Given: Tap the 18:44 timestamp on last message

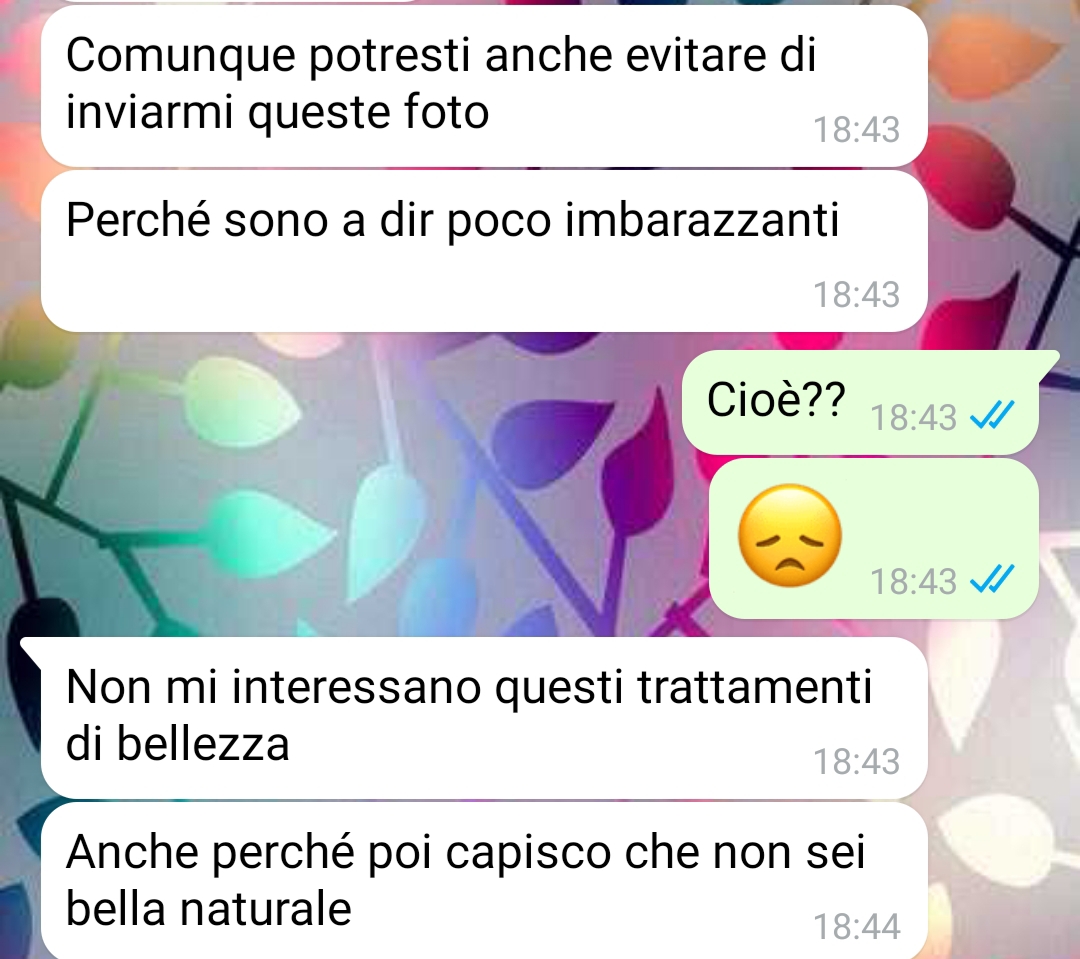Looking at the screenshot, I should (x=856, y=927).
